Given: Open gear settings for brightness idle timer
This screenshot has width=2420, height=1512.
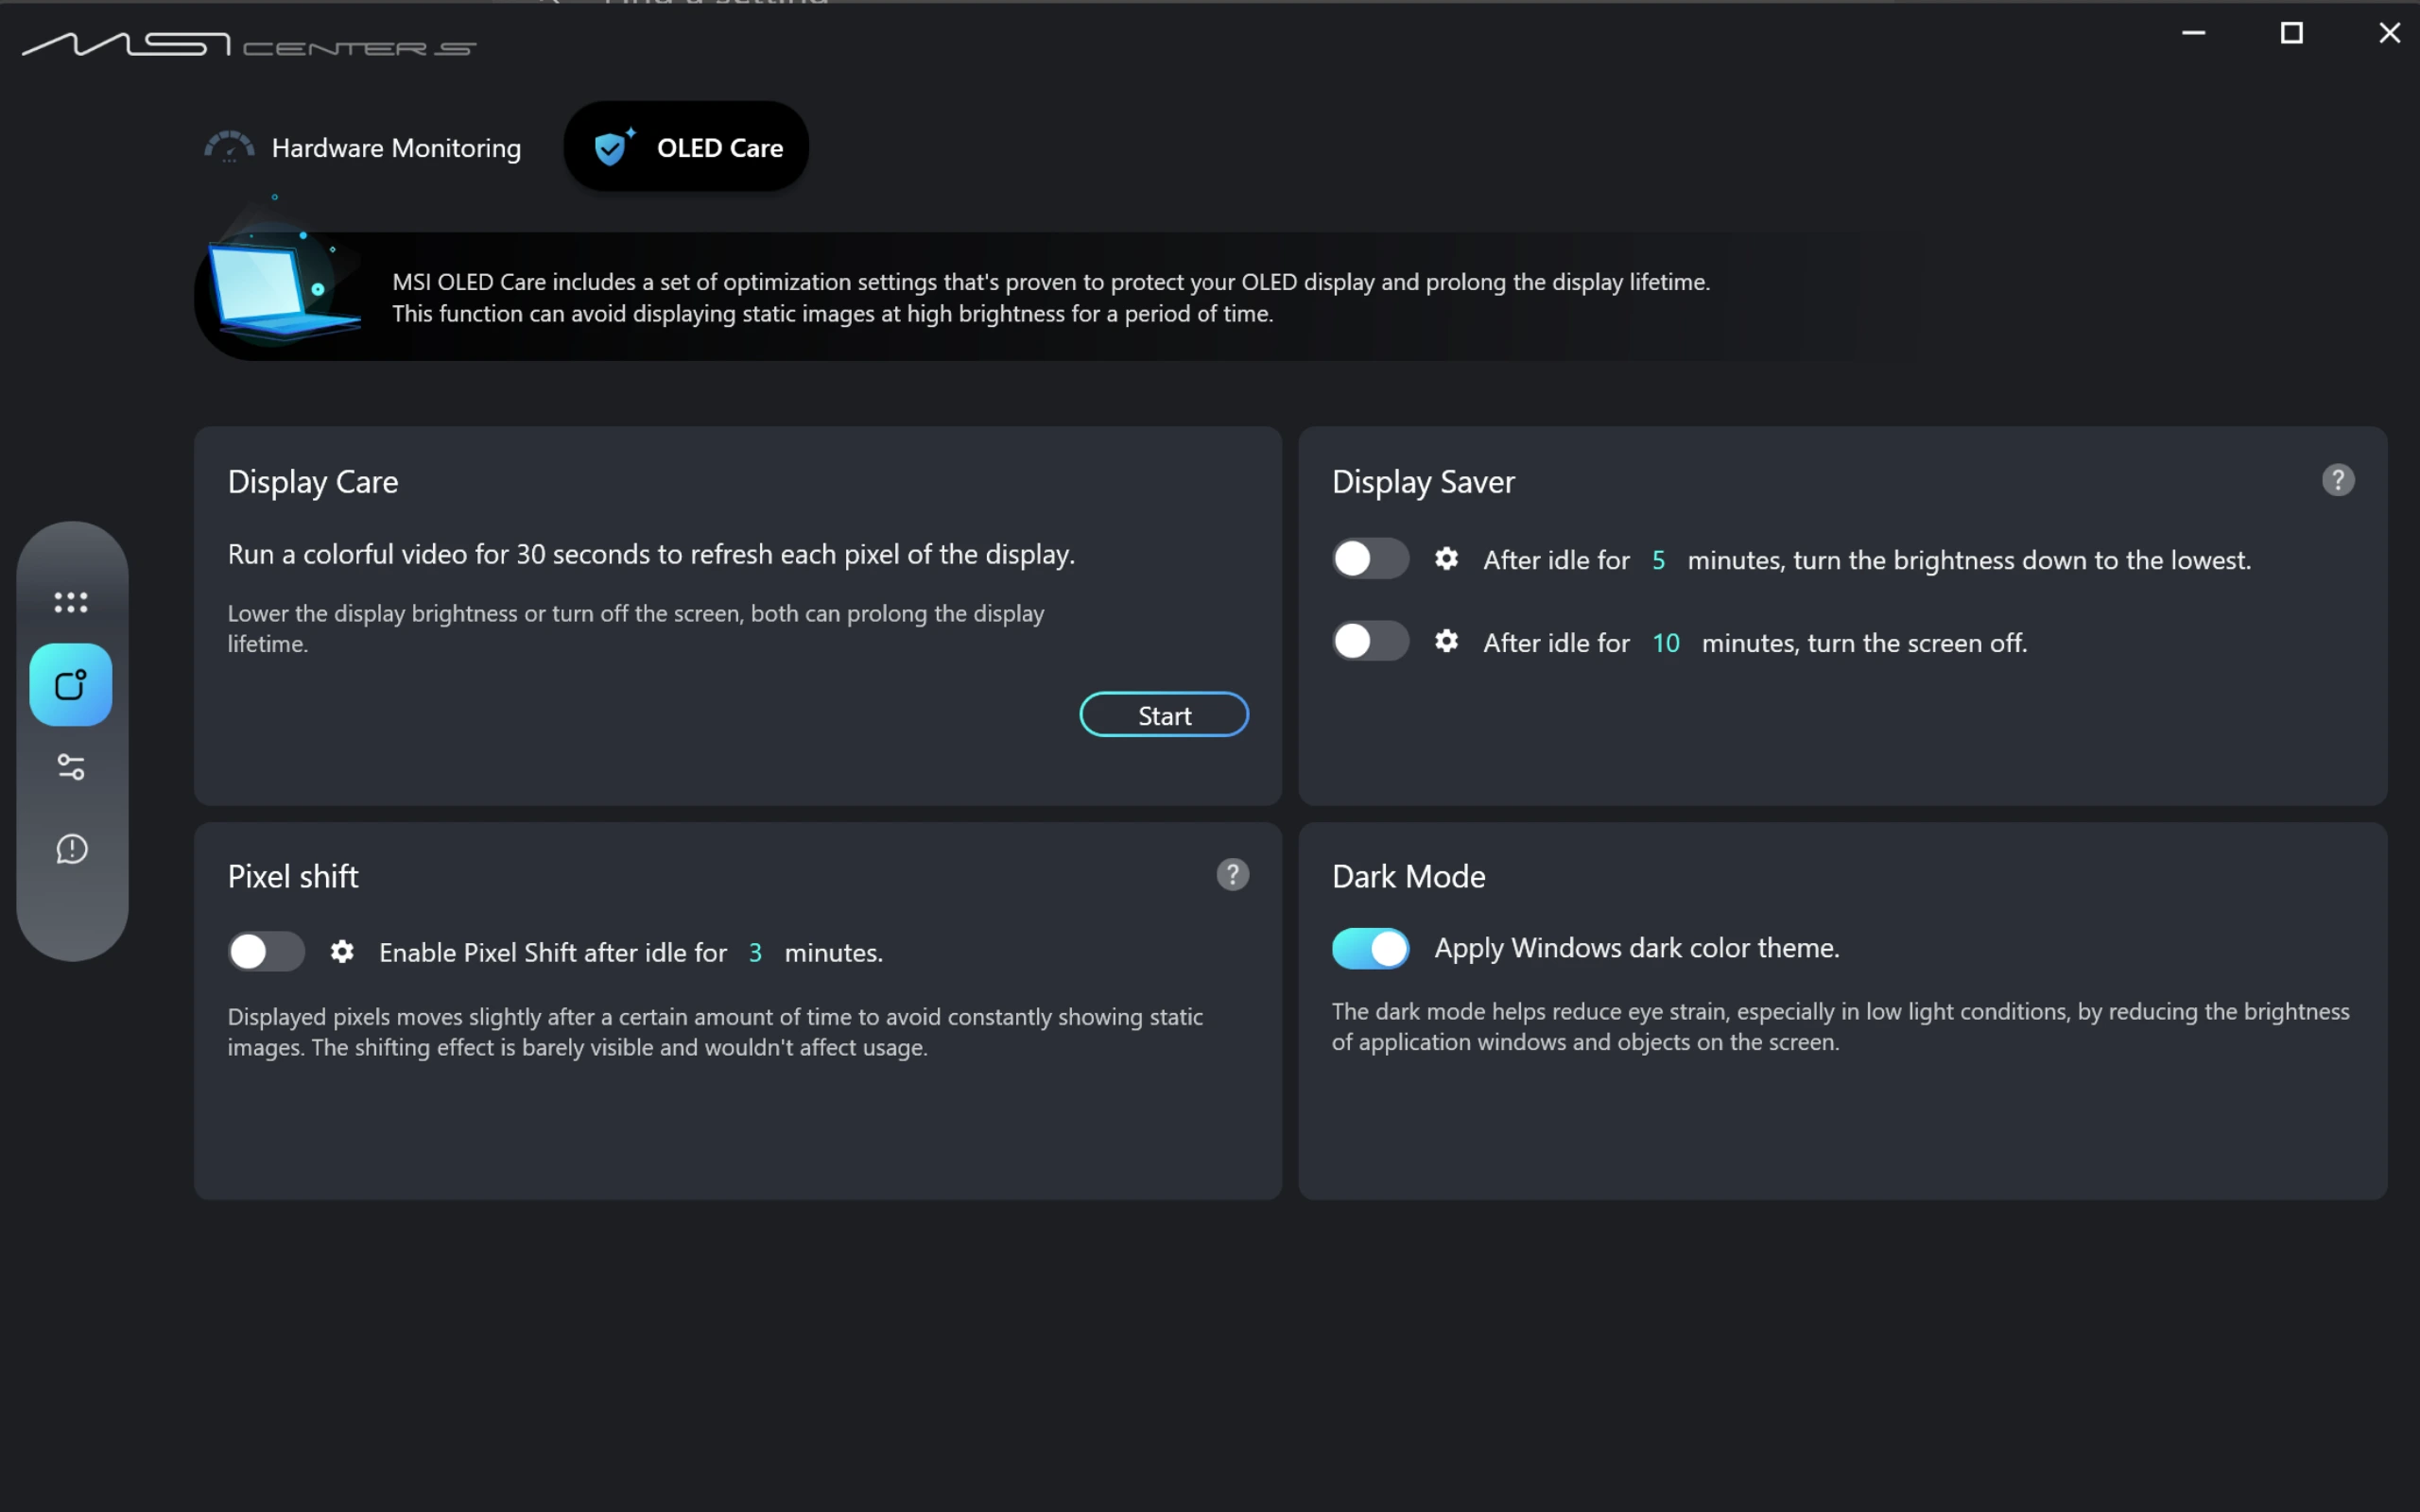Looking at the screenshot, I should (1446, 558).
